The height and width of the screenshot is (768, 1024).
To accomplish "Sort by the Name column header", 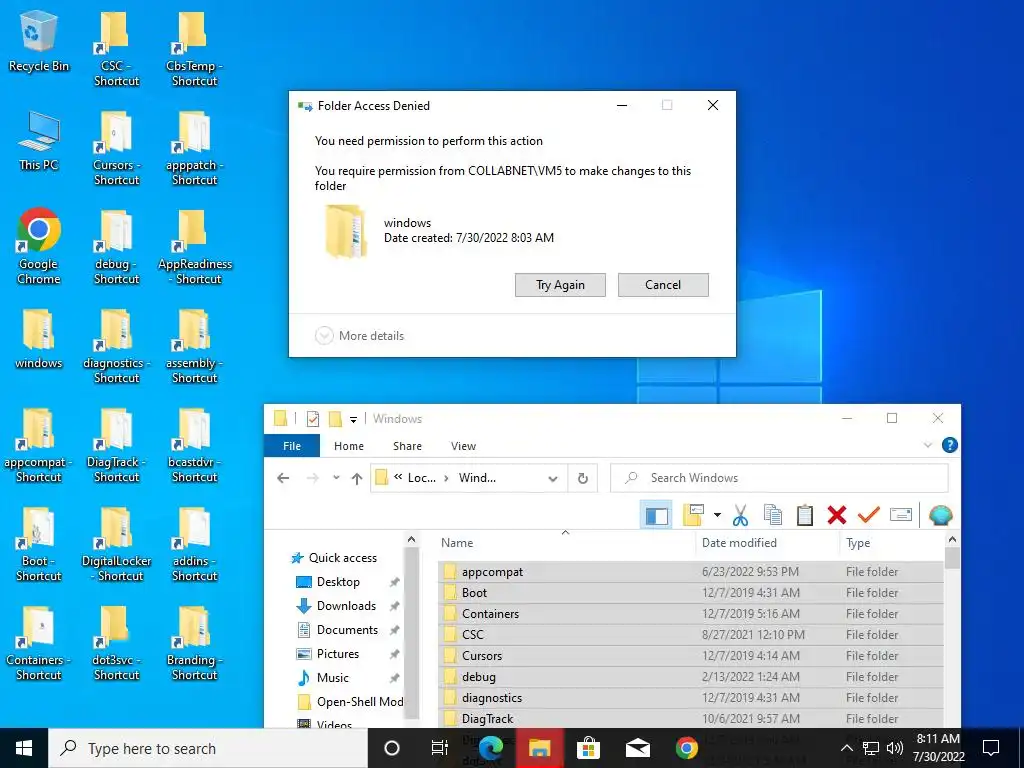I will tap(457, 543).
